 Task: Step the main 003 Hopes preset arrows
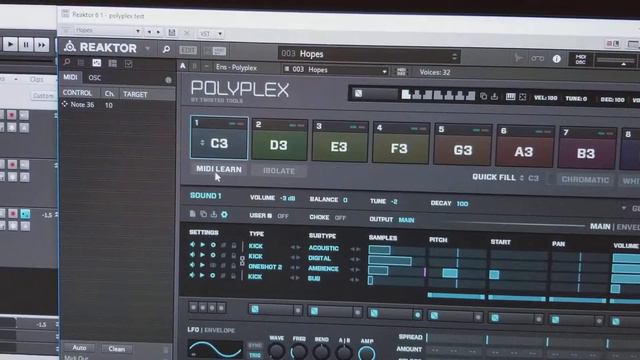click(454, 56)
